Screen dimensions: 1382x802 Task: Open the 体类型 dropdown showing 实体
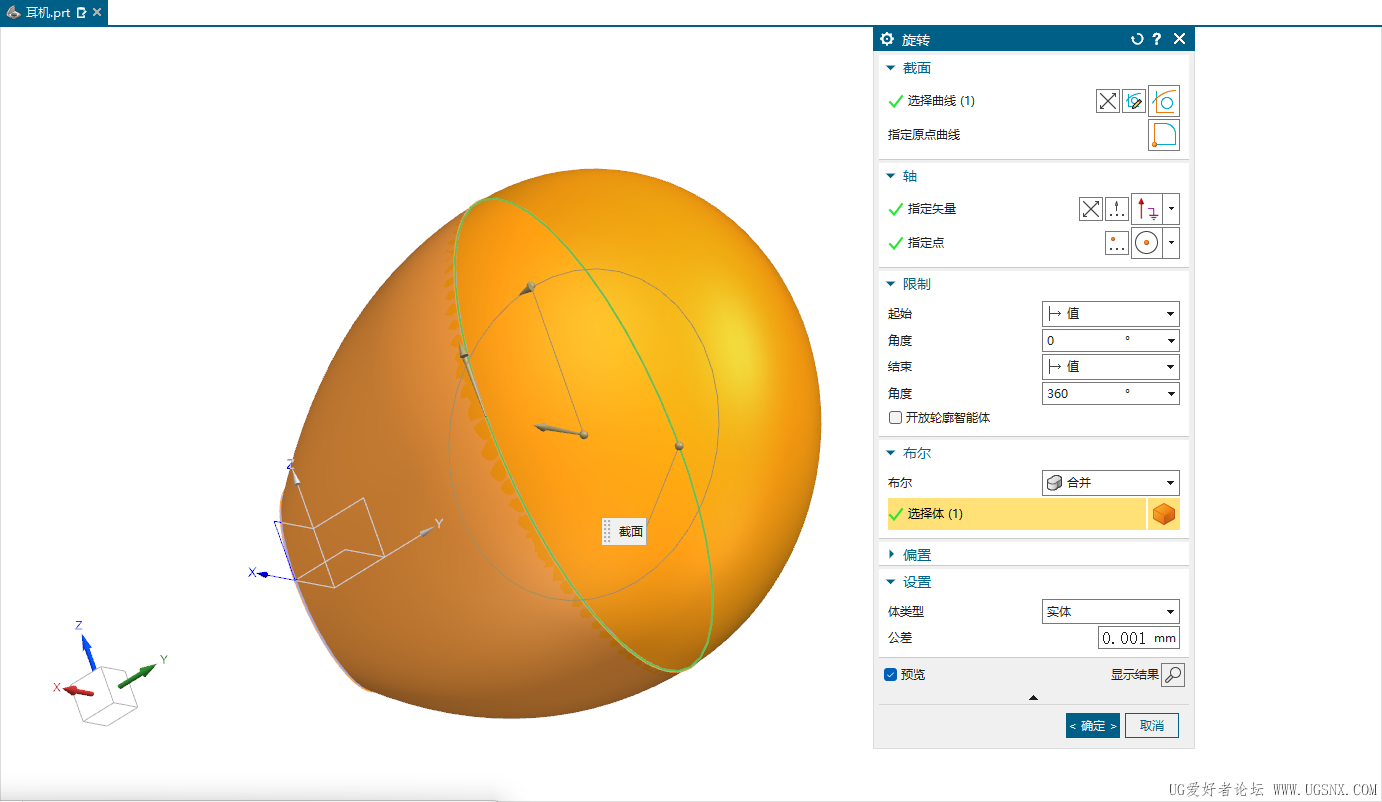click(1111, 612)
